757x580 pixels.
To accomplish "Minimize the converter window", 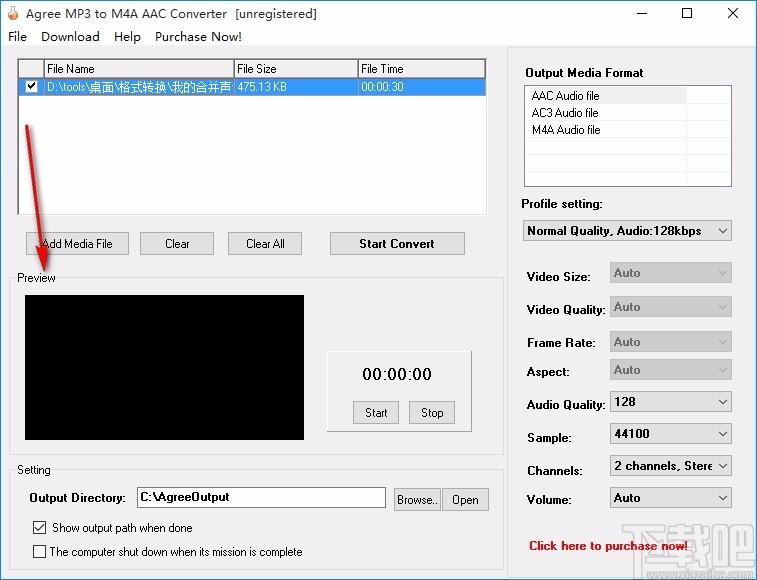I will (642, 14).
